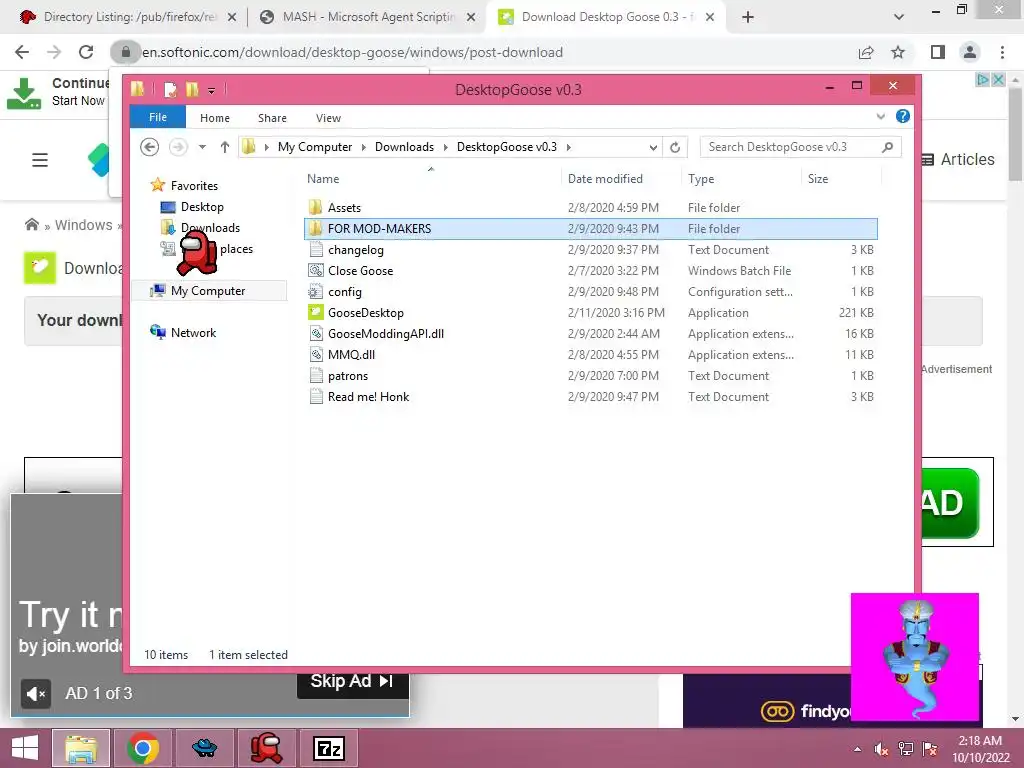The width and height of the screenshot is (1024, 768).
Task: Open Chrome tab search dropdown
Action: pos(899,17)
